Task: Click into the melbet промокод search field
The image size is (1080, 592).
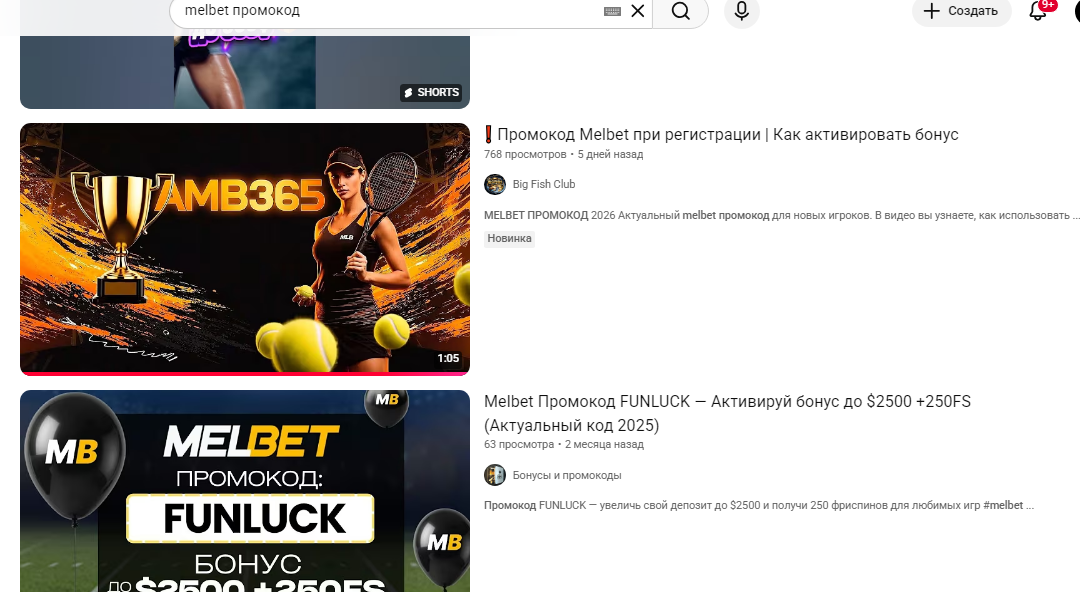Action: pyautogui.click(x=386, y=11)
